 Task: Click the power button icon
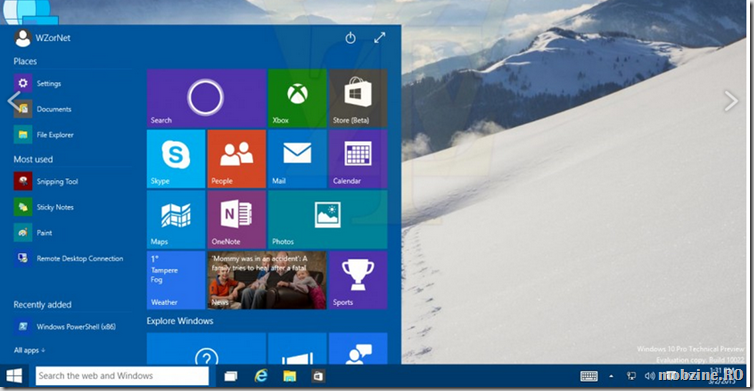pyautogui.click(x=351, y=38)
